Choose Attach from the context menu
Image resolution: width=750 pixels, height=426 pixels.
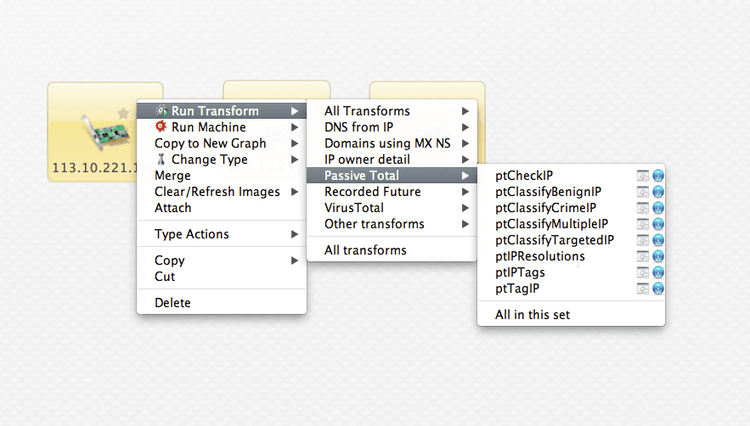173,208
